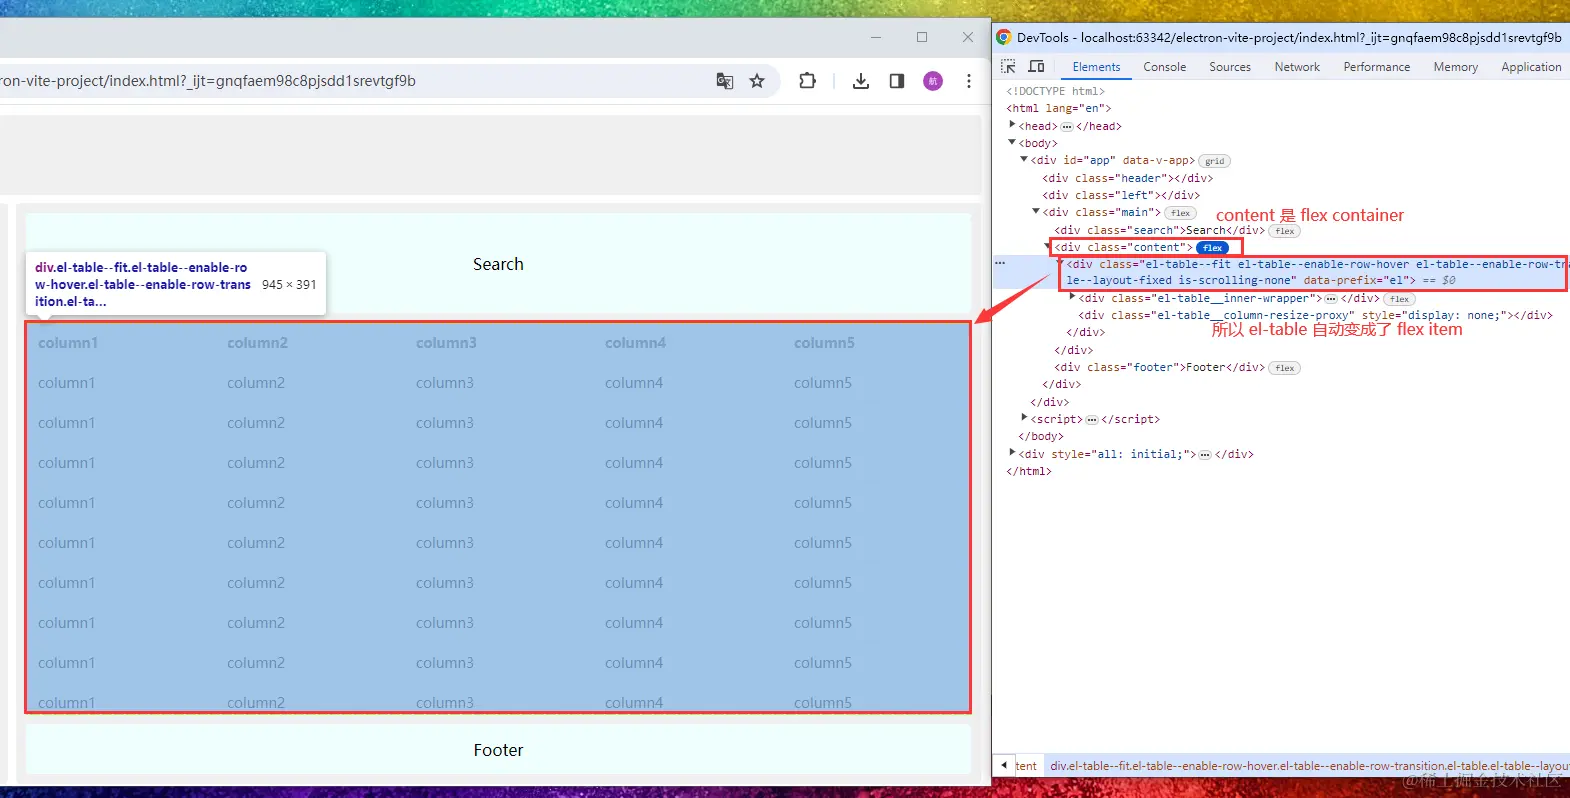1570x798 pixels.
Task: Click the column5 table header cell
Action: 824,343
